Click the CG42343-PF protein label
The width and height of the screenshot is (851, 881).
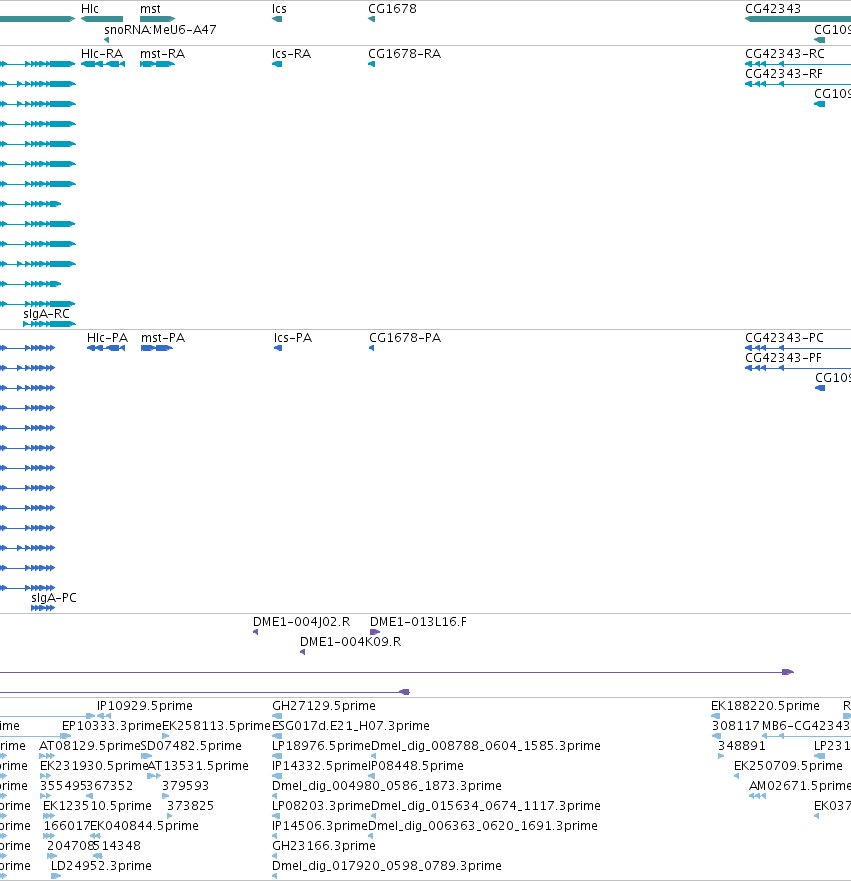point(783,358)
